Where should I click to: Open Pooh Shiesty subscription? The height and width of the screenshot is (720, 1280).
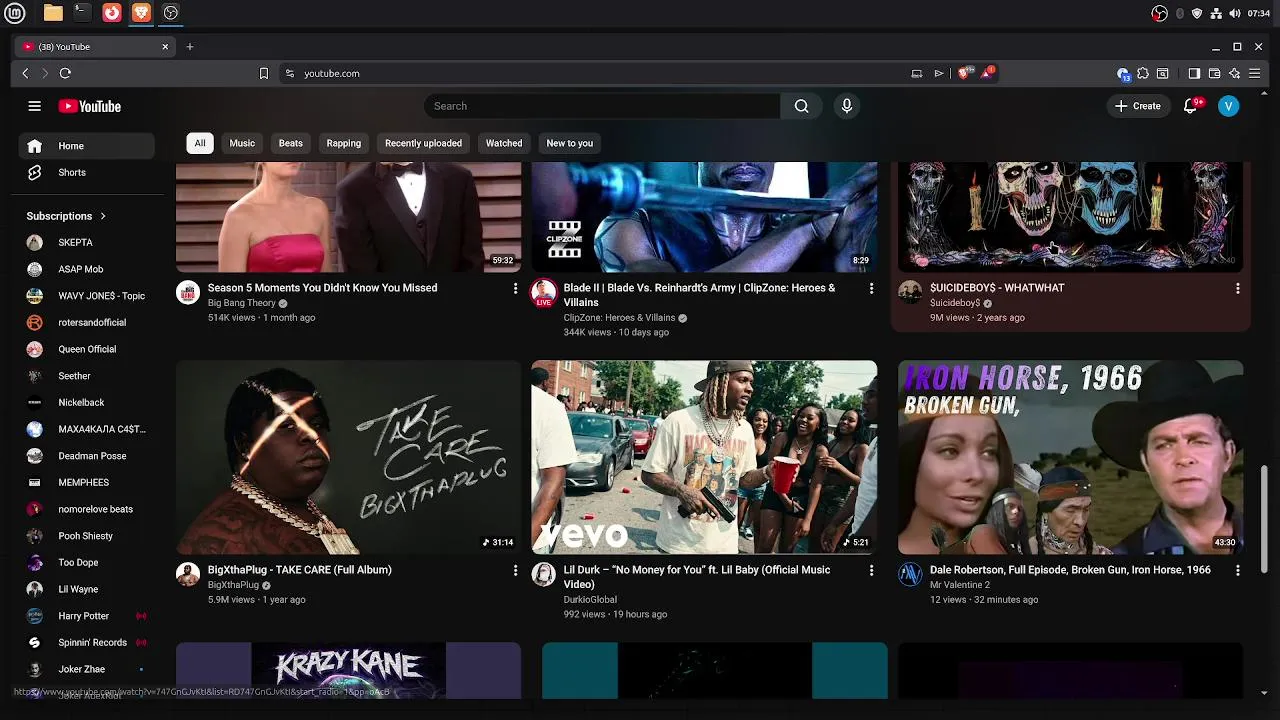86,536
